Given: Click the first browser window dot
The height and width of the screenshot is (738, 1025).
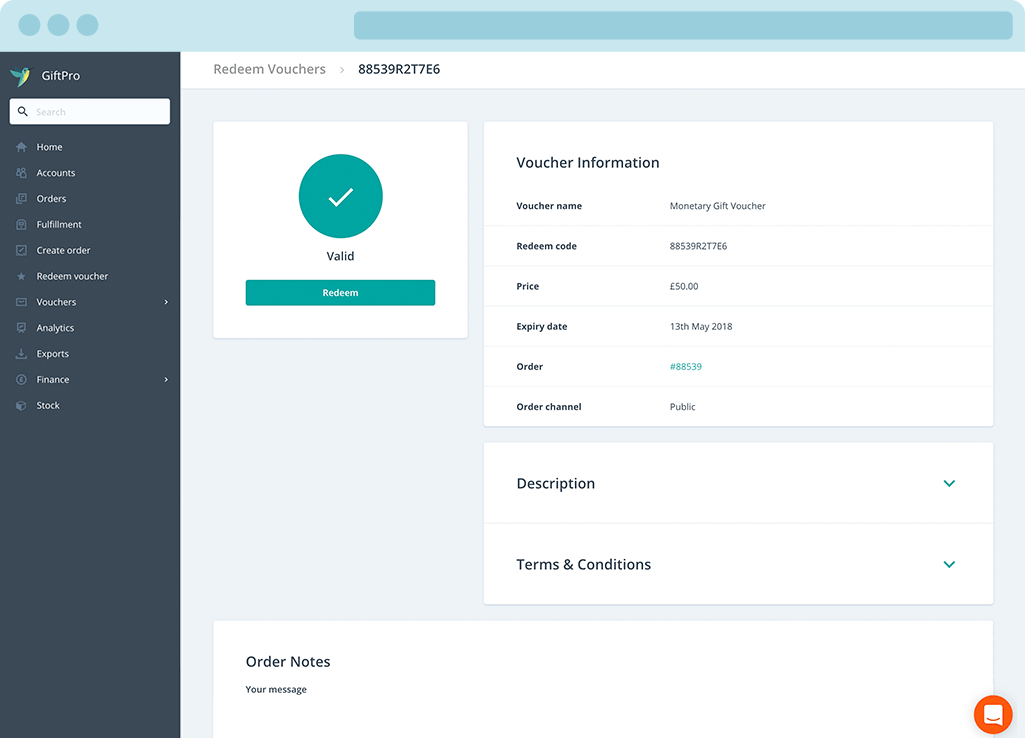Looking at the screenshot, I should point(29,25).
